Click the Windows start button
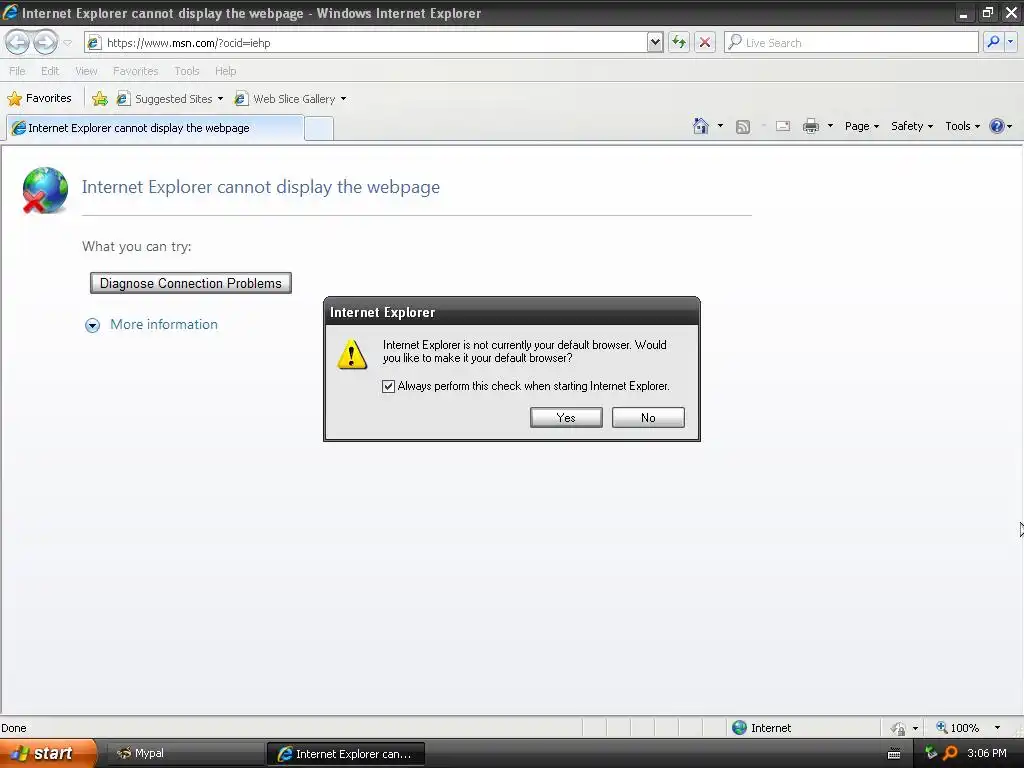The image size is (1024, 768). tap(48, 753)
